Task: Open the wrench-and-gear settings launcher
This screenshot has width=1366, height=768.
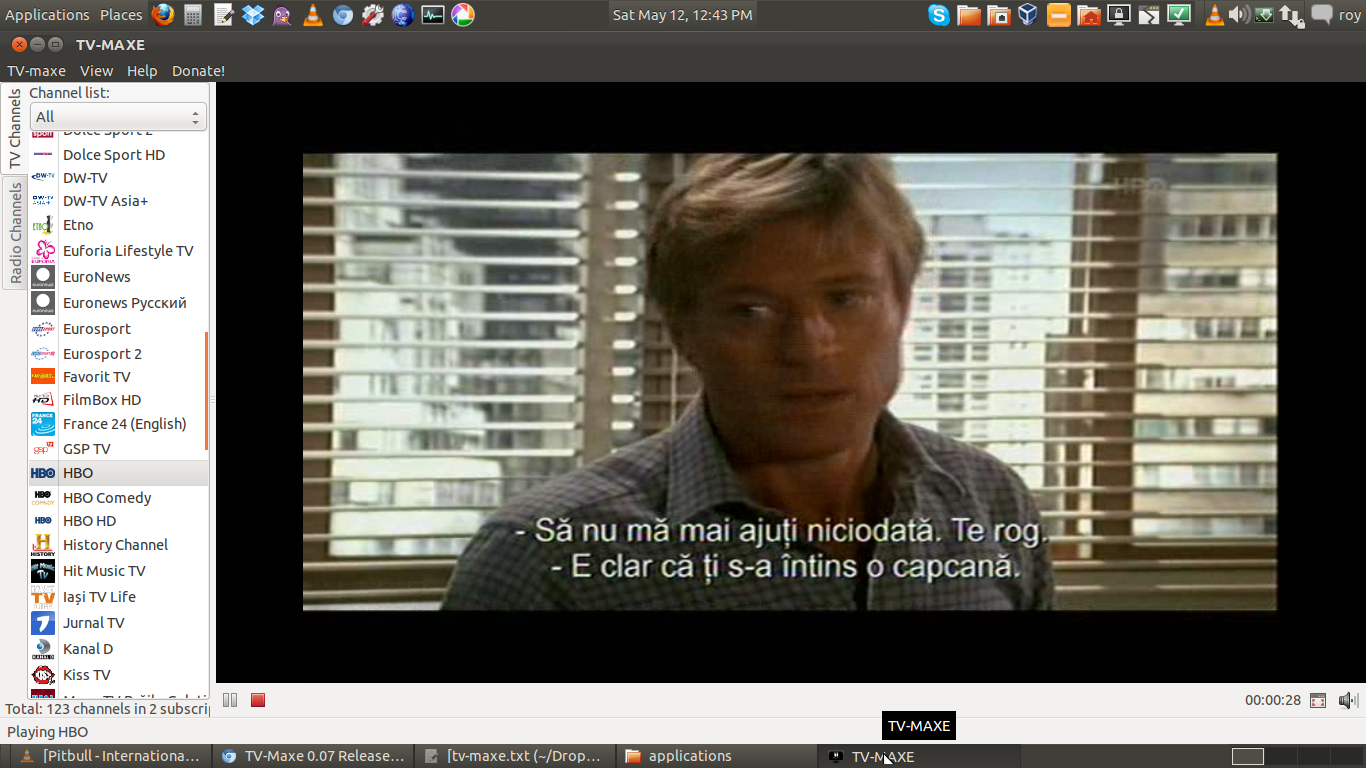Action: point(373,15)
